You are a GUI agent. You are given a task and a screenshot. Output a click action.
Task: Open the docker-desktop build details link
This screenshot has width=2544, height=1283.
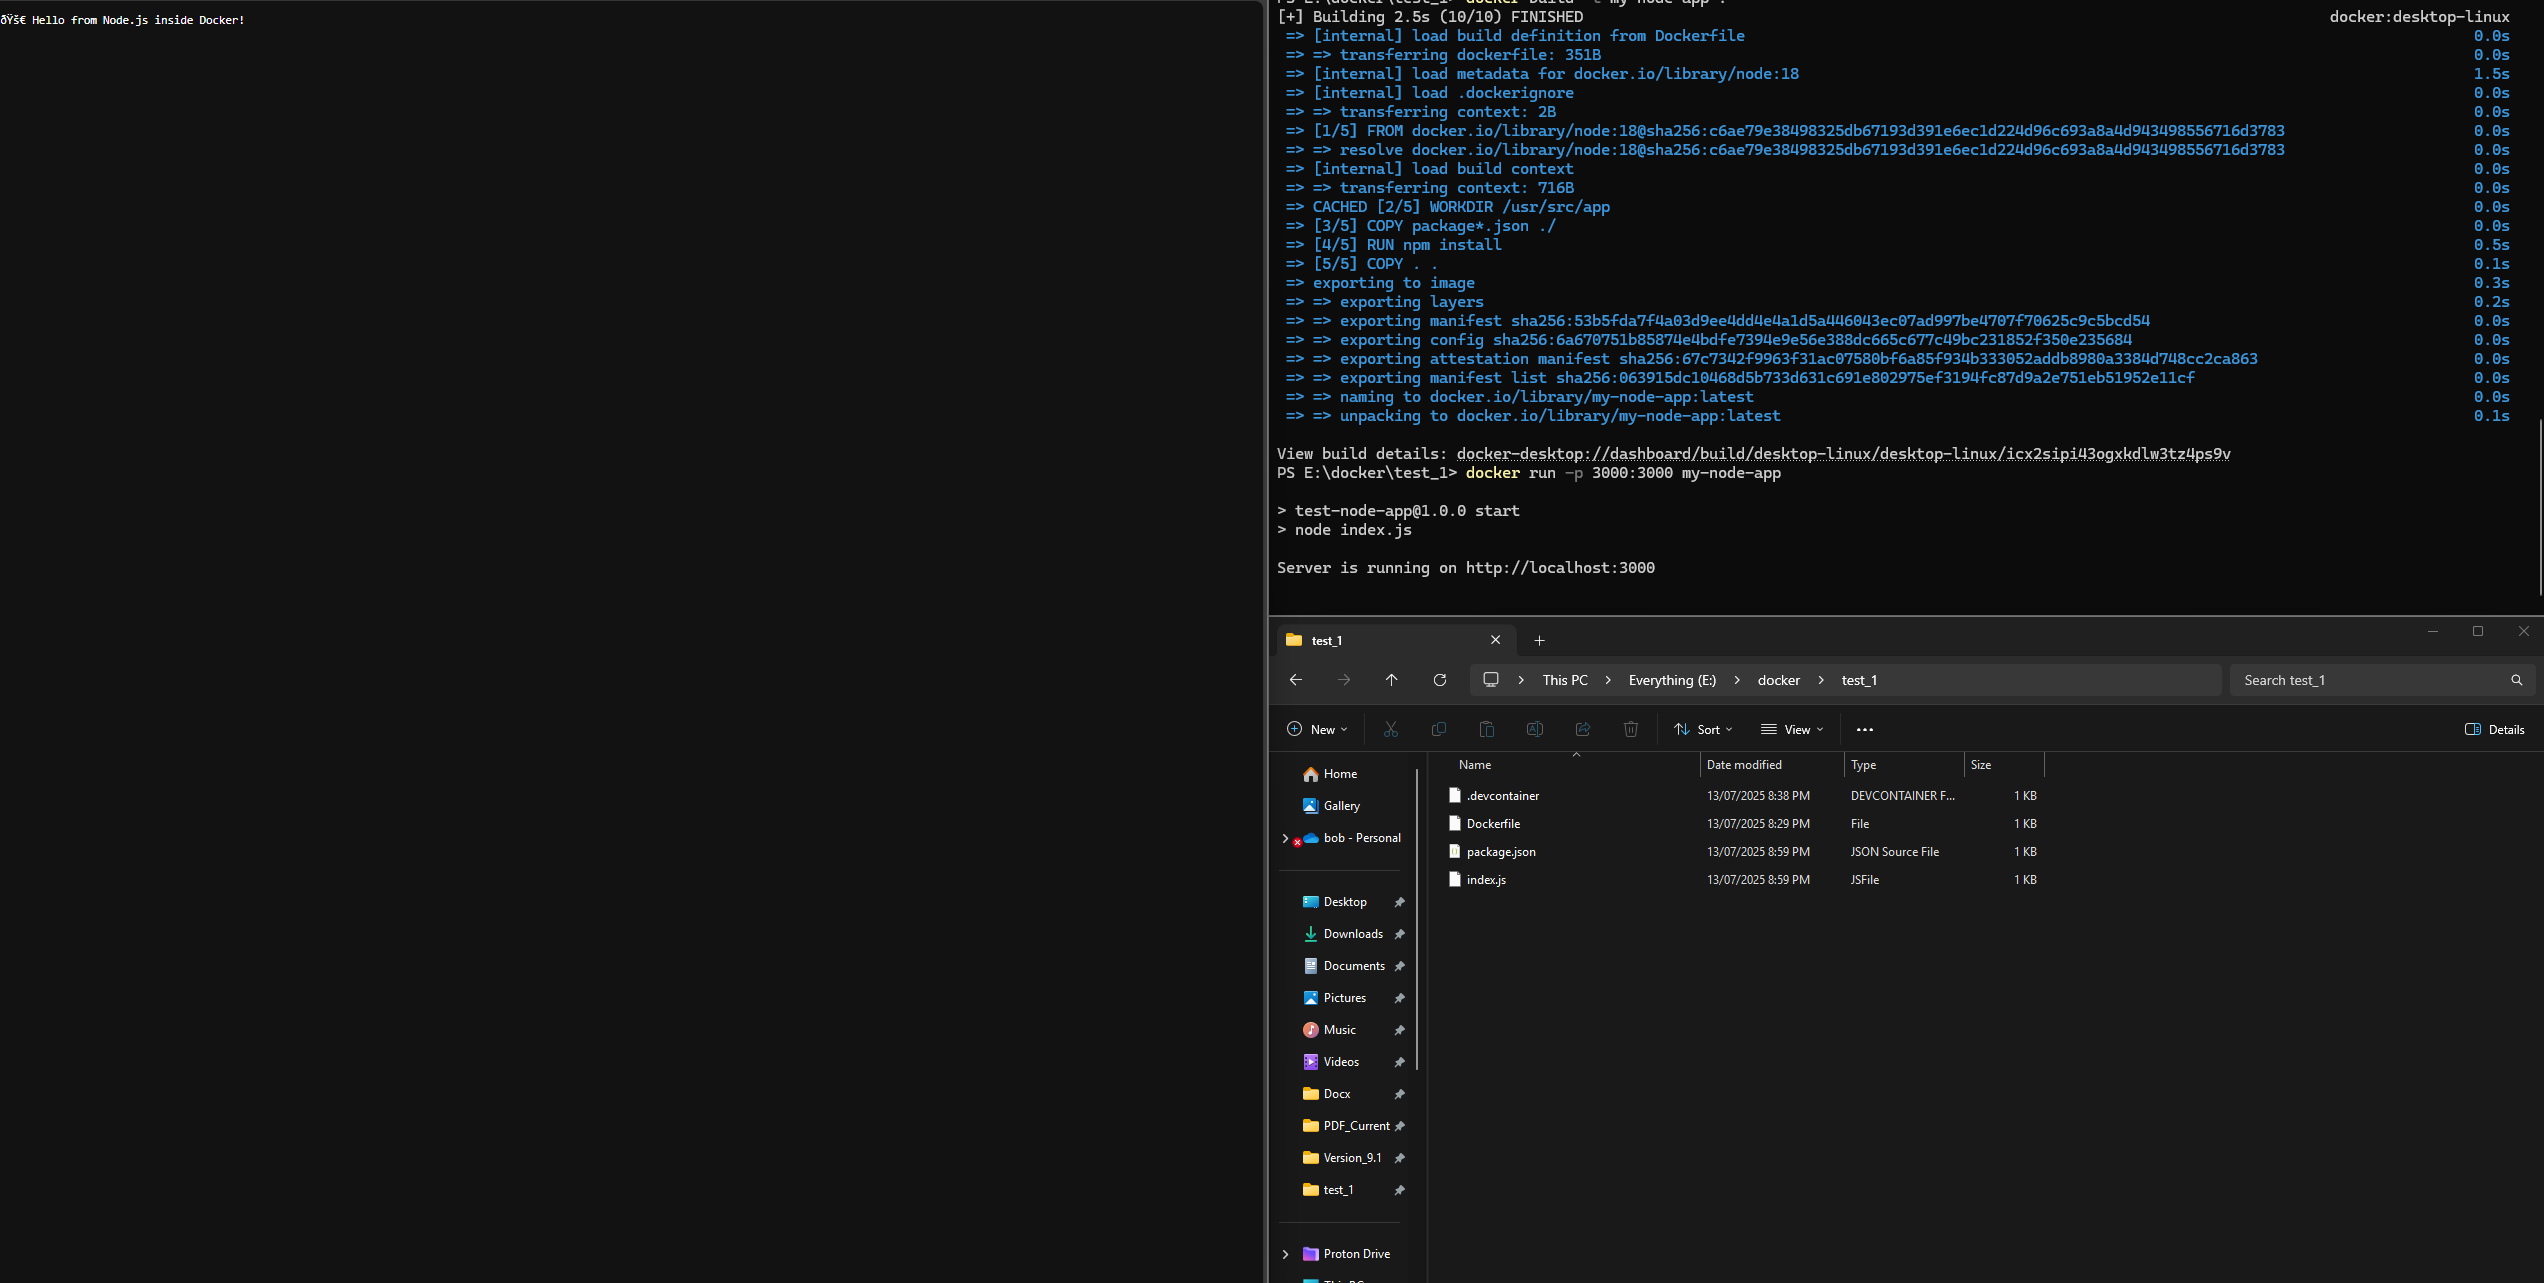(1838, 453)
